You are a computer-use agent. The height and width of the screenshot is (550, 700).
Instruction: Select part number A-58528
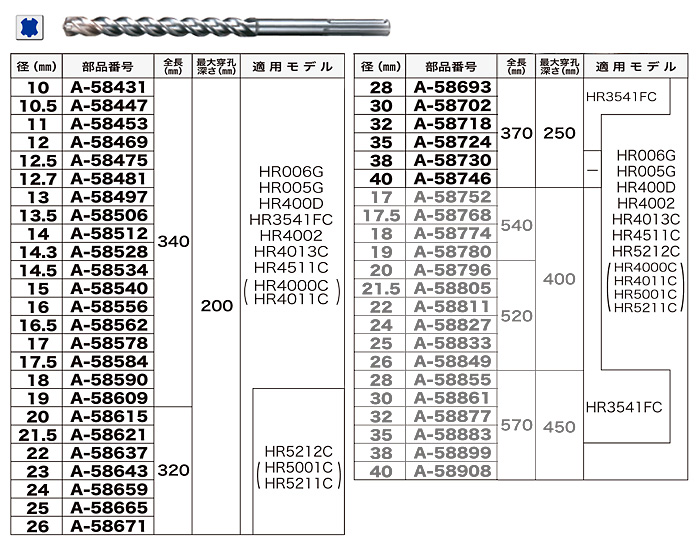pyautogui.click(x=109, y=252)
